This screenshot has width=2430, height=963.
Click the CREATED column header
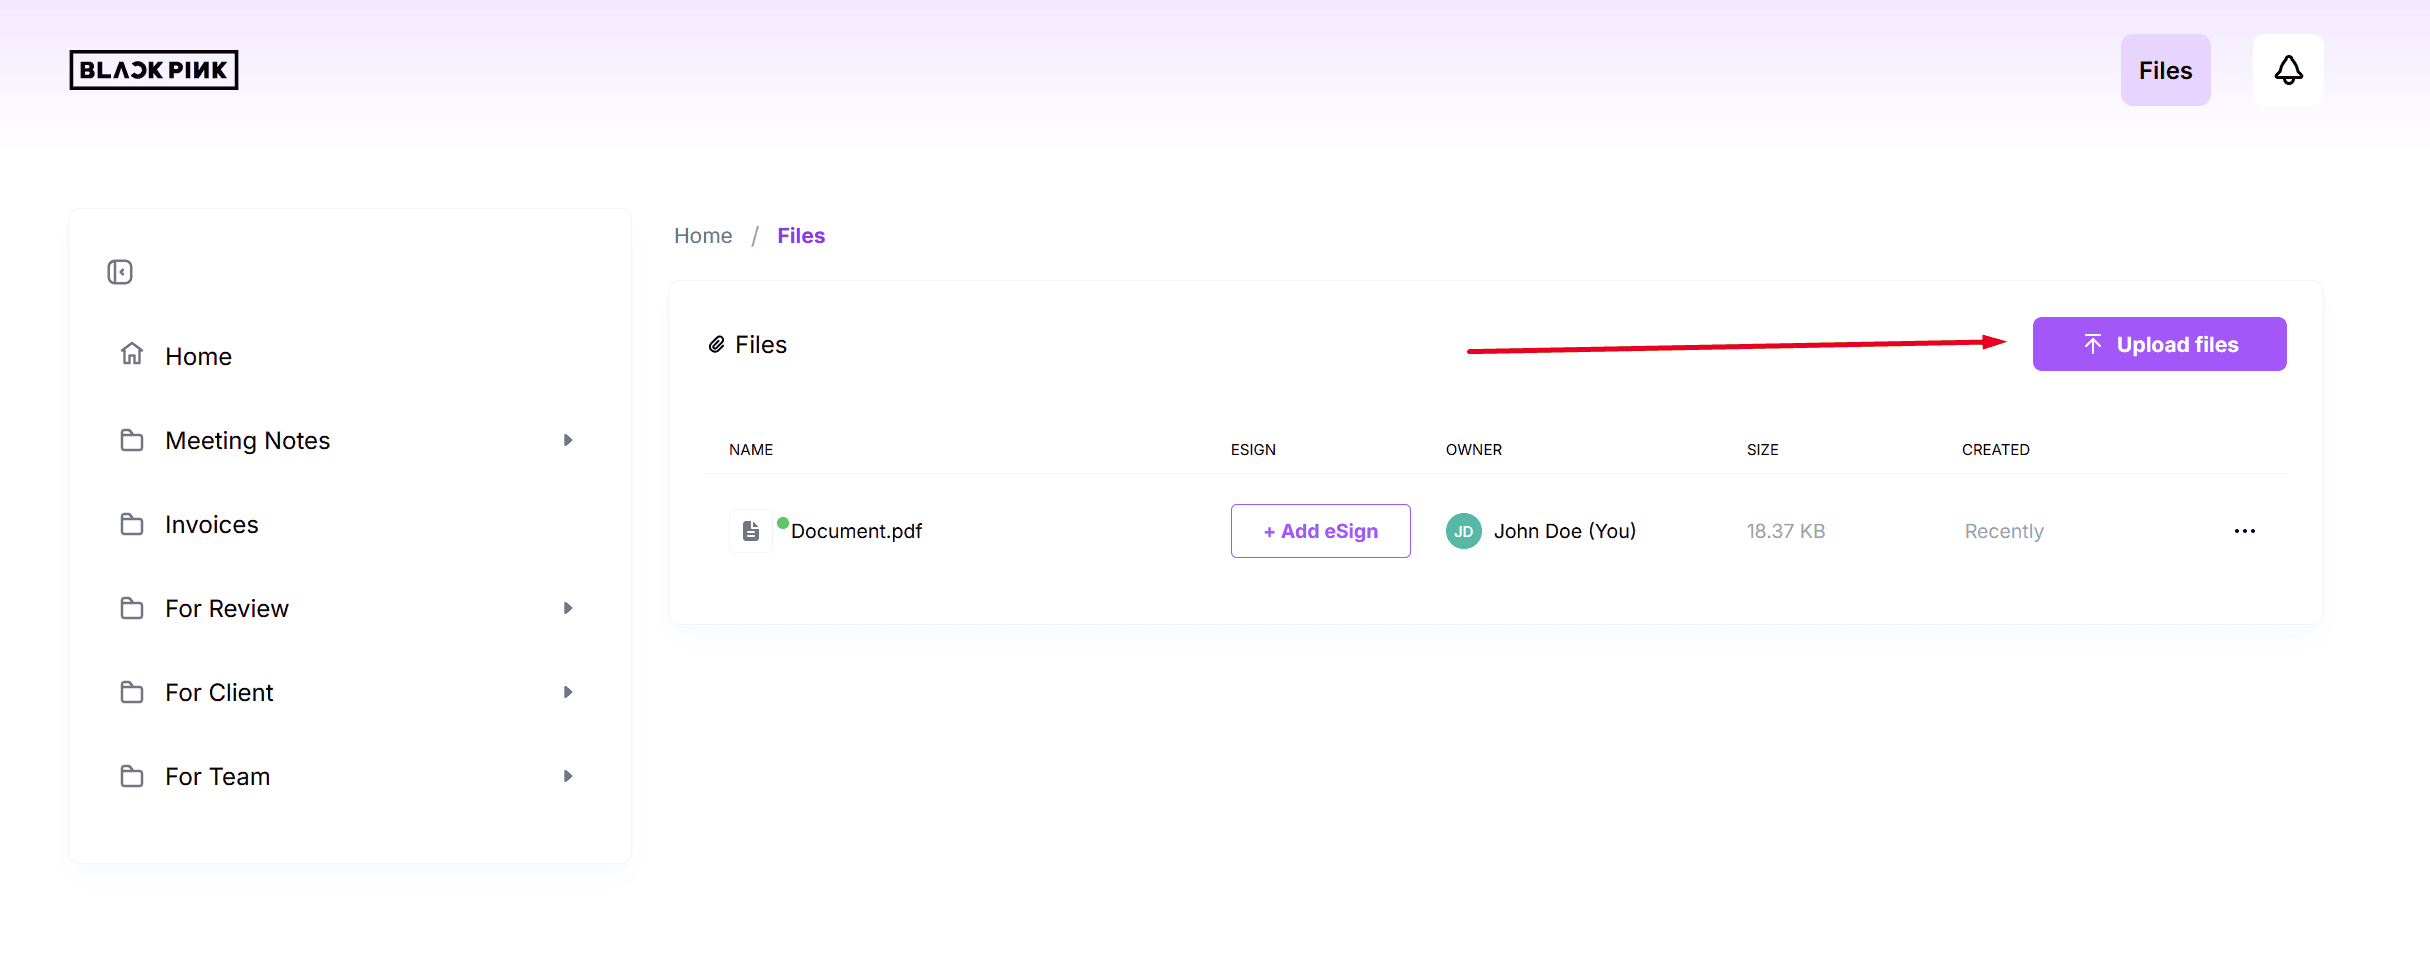[x=1996, y=450]
